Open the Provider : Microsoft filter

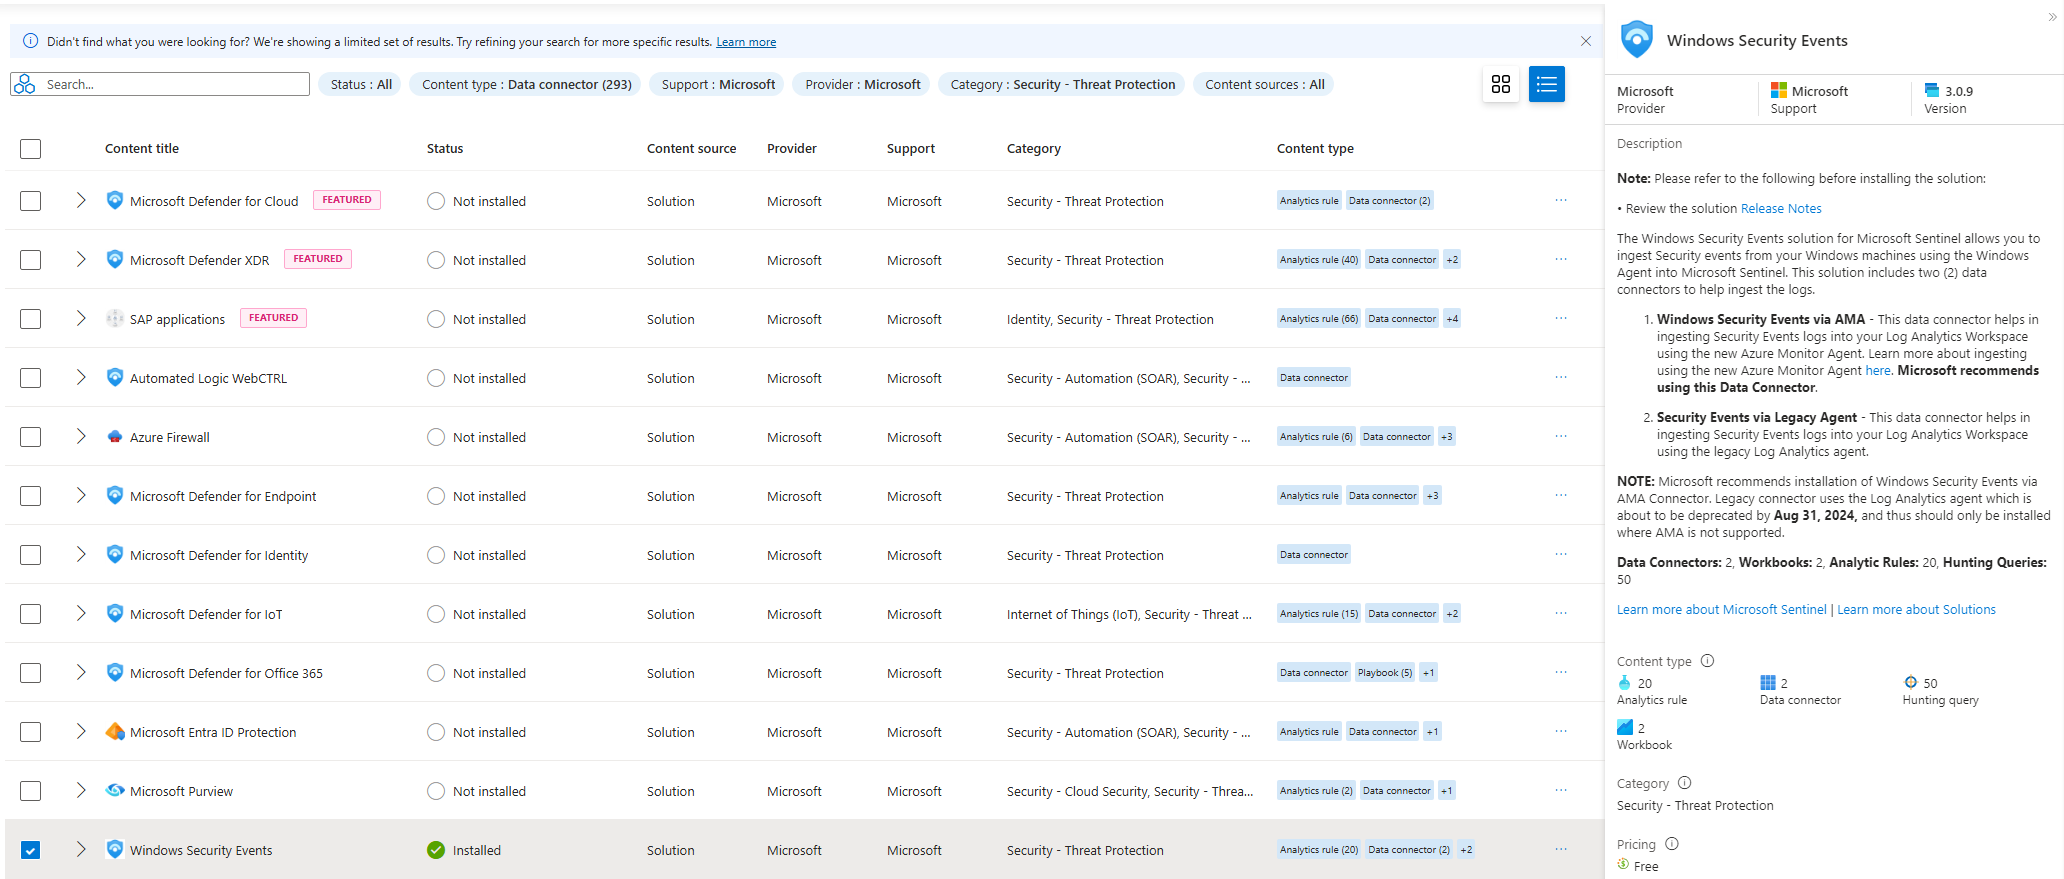(863, 84)
